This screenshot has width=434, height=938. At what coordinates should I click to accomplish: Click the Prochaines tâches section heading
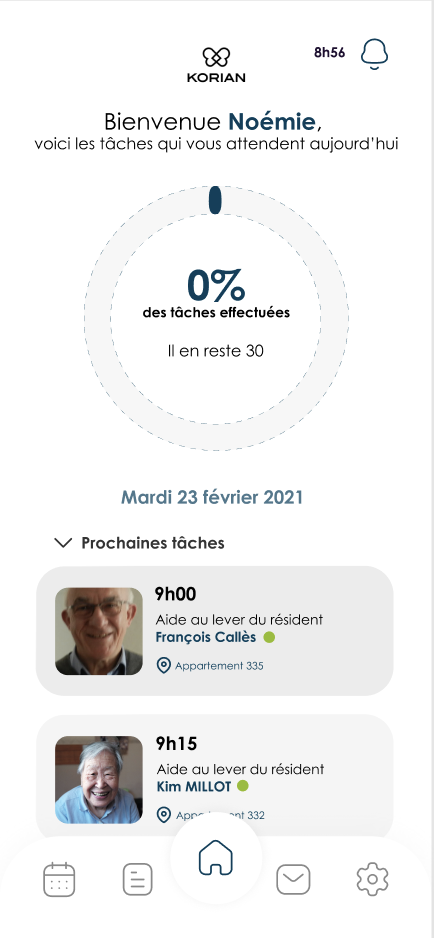153,543
